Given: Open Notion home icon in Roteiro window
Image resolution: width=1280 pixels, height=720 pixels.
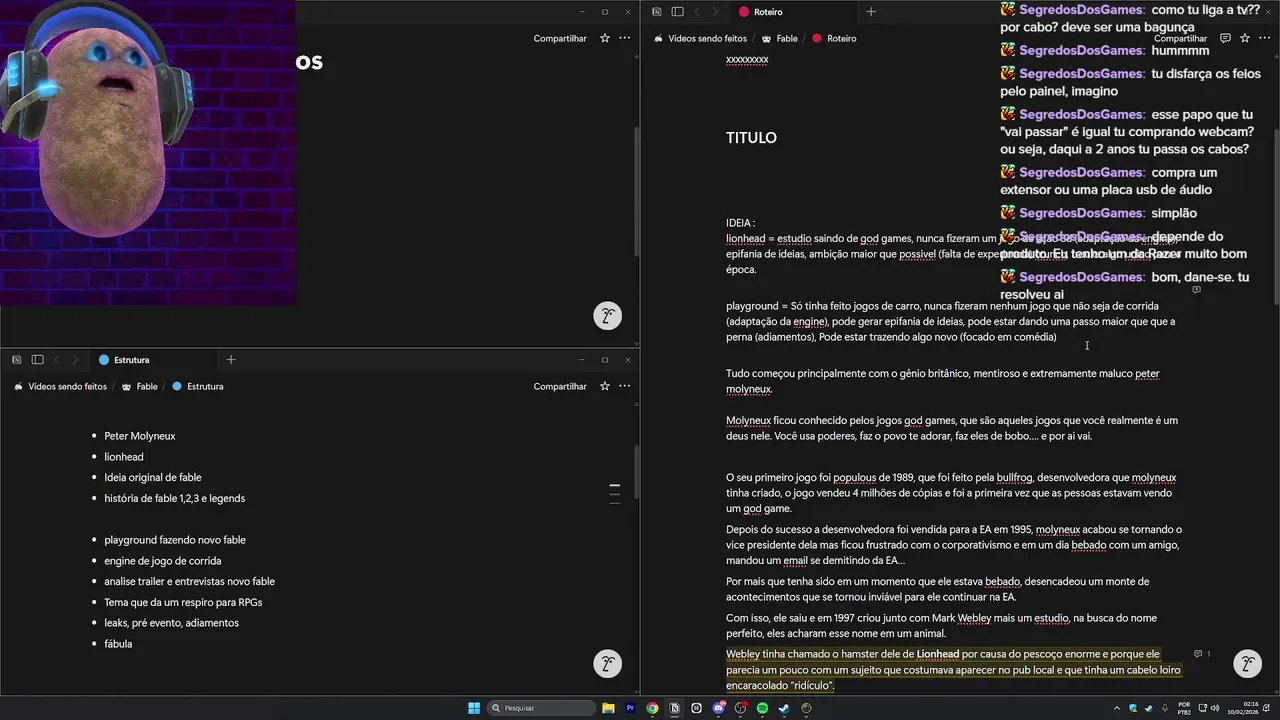Looking at the screenshot, I should (657, 12).
